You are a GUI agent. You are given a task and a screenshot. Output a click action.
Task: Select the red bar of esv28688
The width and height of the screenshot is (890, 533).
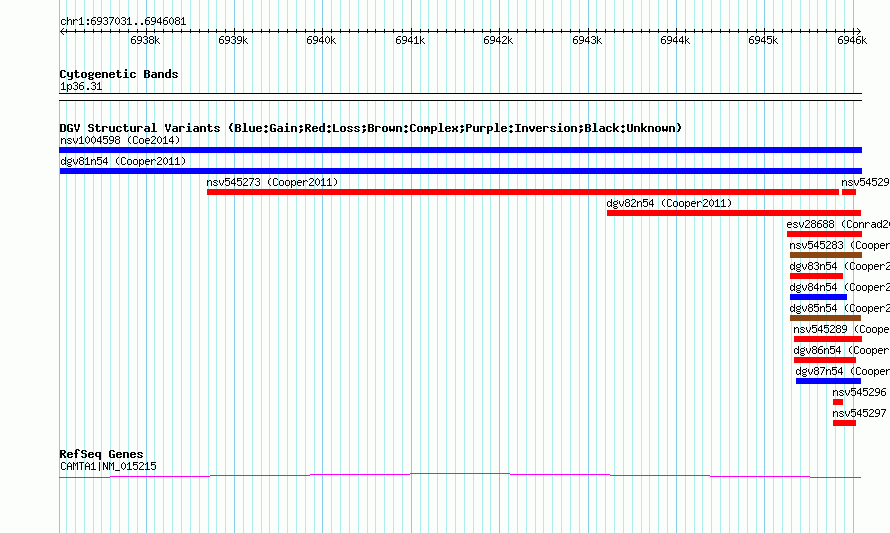click(824, 234)
